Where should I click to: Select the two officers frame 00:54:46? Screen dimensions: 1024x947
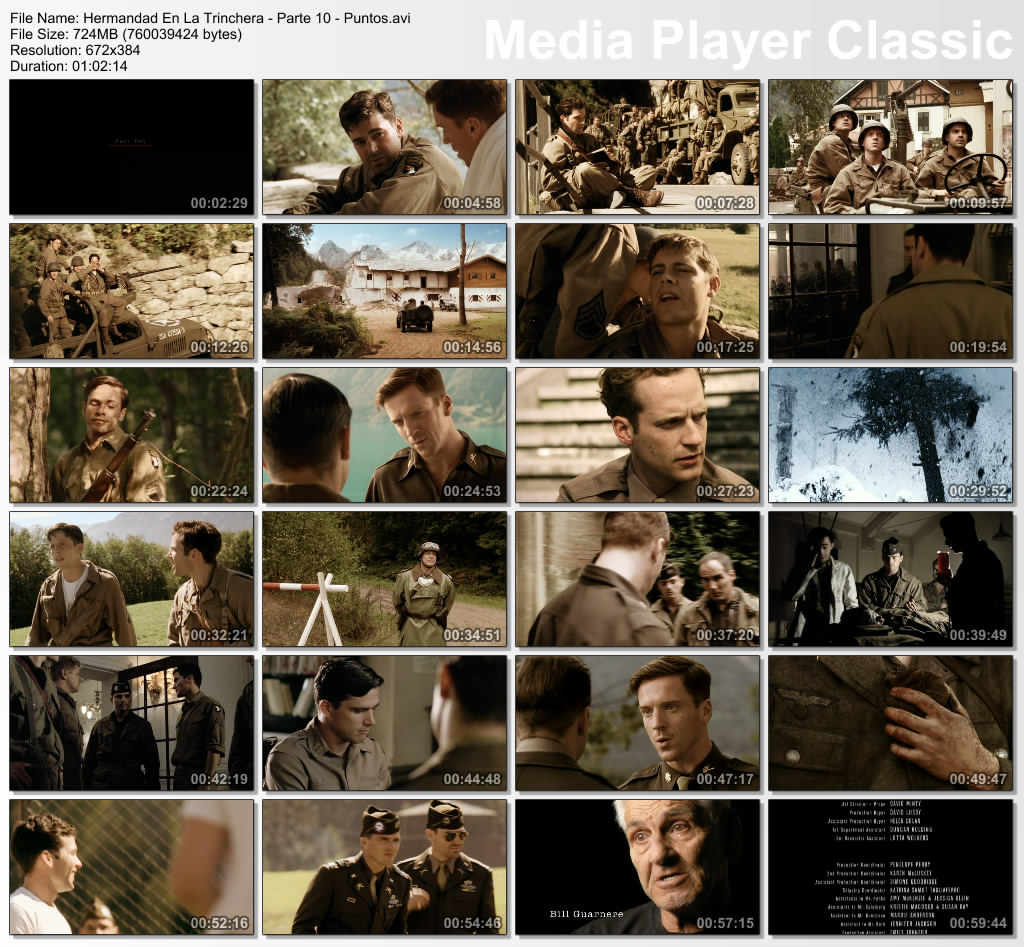pos(385,867)
